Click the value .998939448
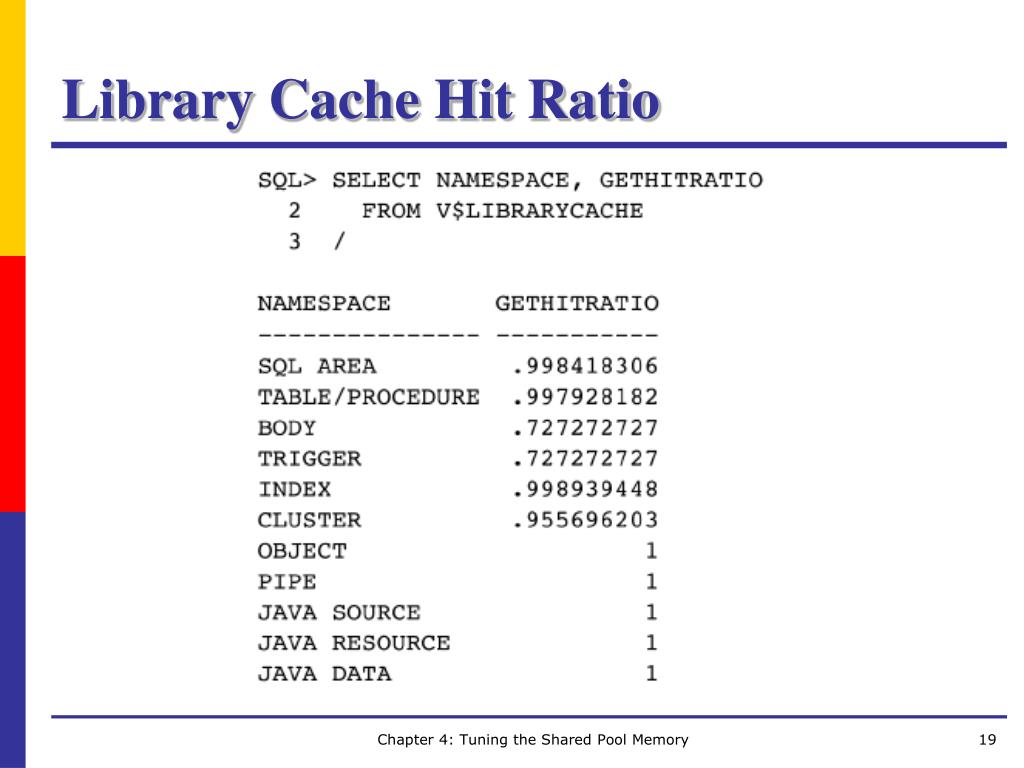 pyautogui.click(x=585, y=490)
